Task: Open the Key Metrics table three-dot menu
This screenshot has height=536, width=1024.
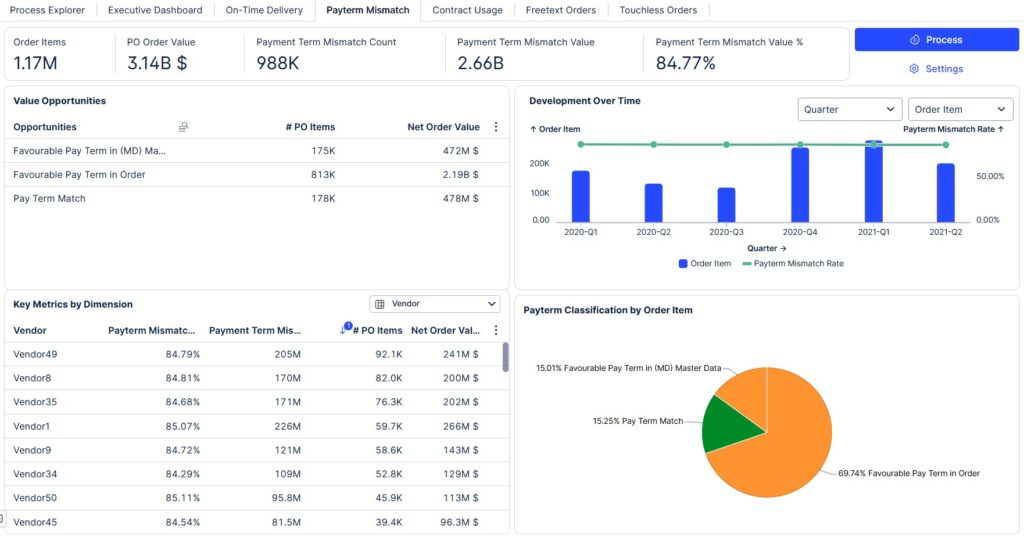Action: tap(496, 330)
